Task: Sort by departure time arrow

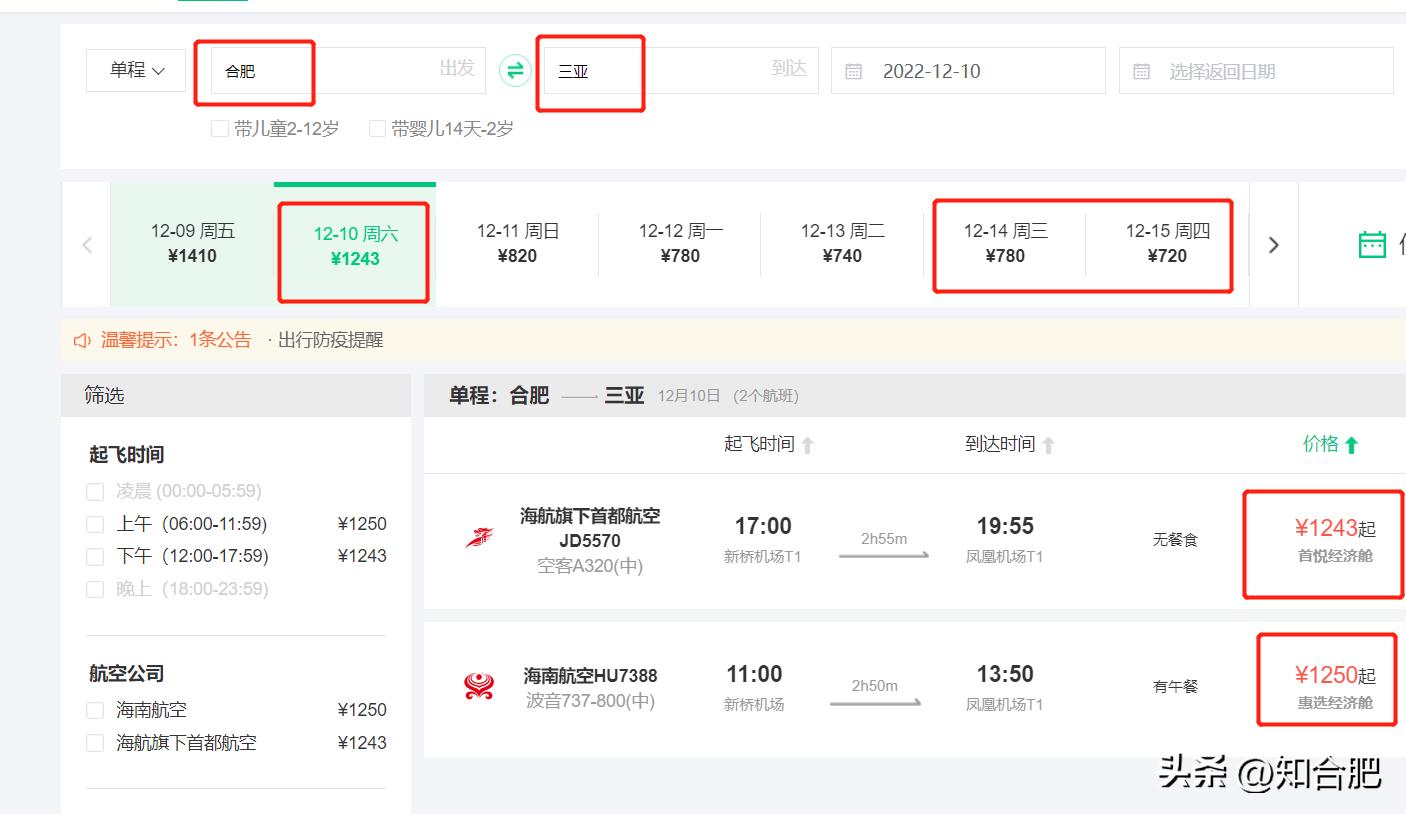Action: 808,445
